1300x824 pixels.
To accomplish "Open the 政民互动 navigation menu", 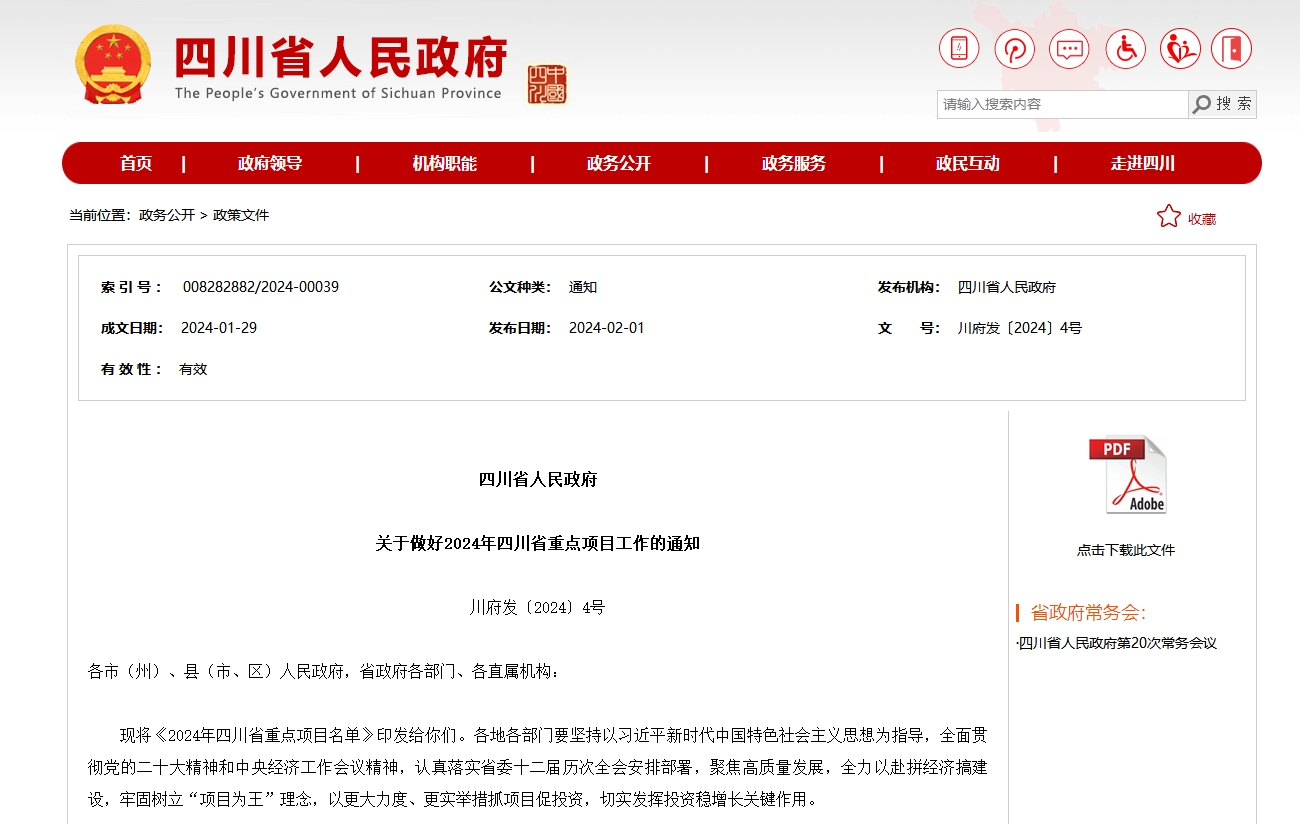I will (x=968, y=162).
